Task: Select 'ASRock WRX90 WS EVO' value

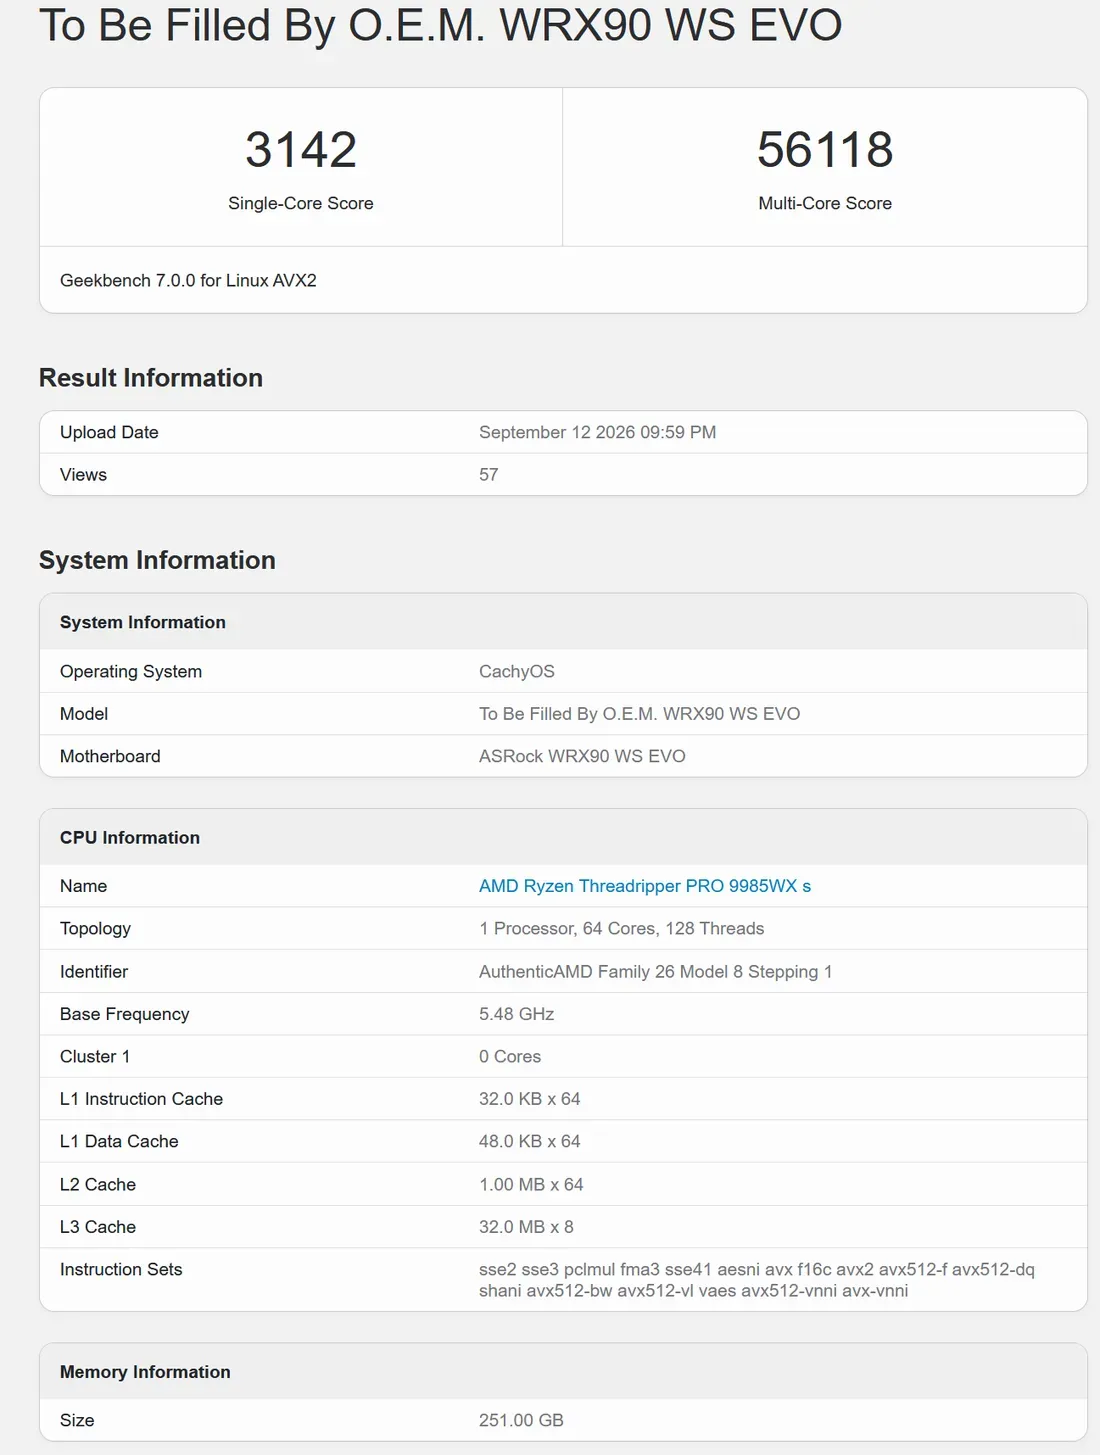Action: [582, 756]
